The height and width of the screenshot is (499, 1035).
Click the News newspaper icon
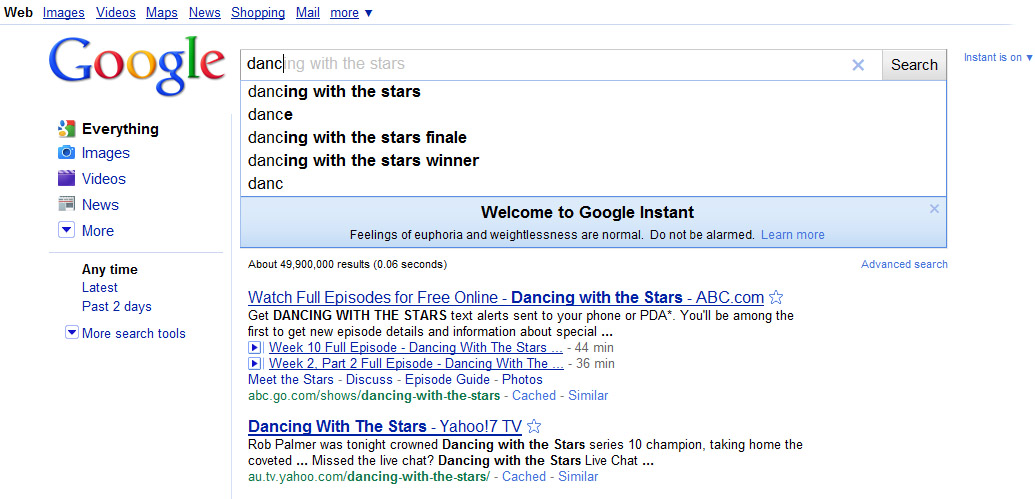[x=67, y=204]
